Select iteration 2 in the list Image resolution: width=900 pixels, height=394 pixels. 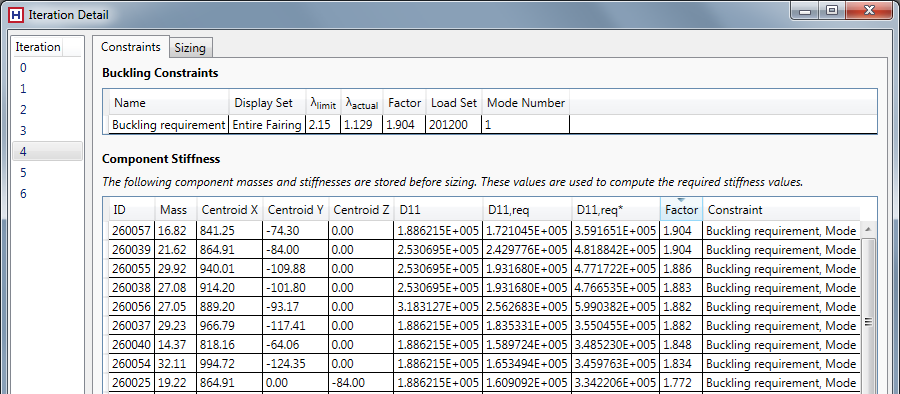tap(48, 110)
